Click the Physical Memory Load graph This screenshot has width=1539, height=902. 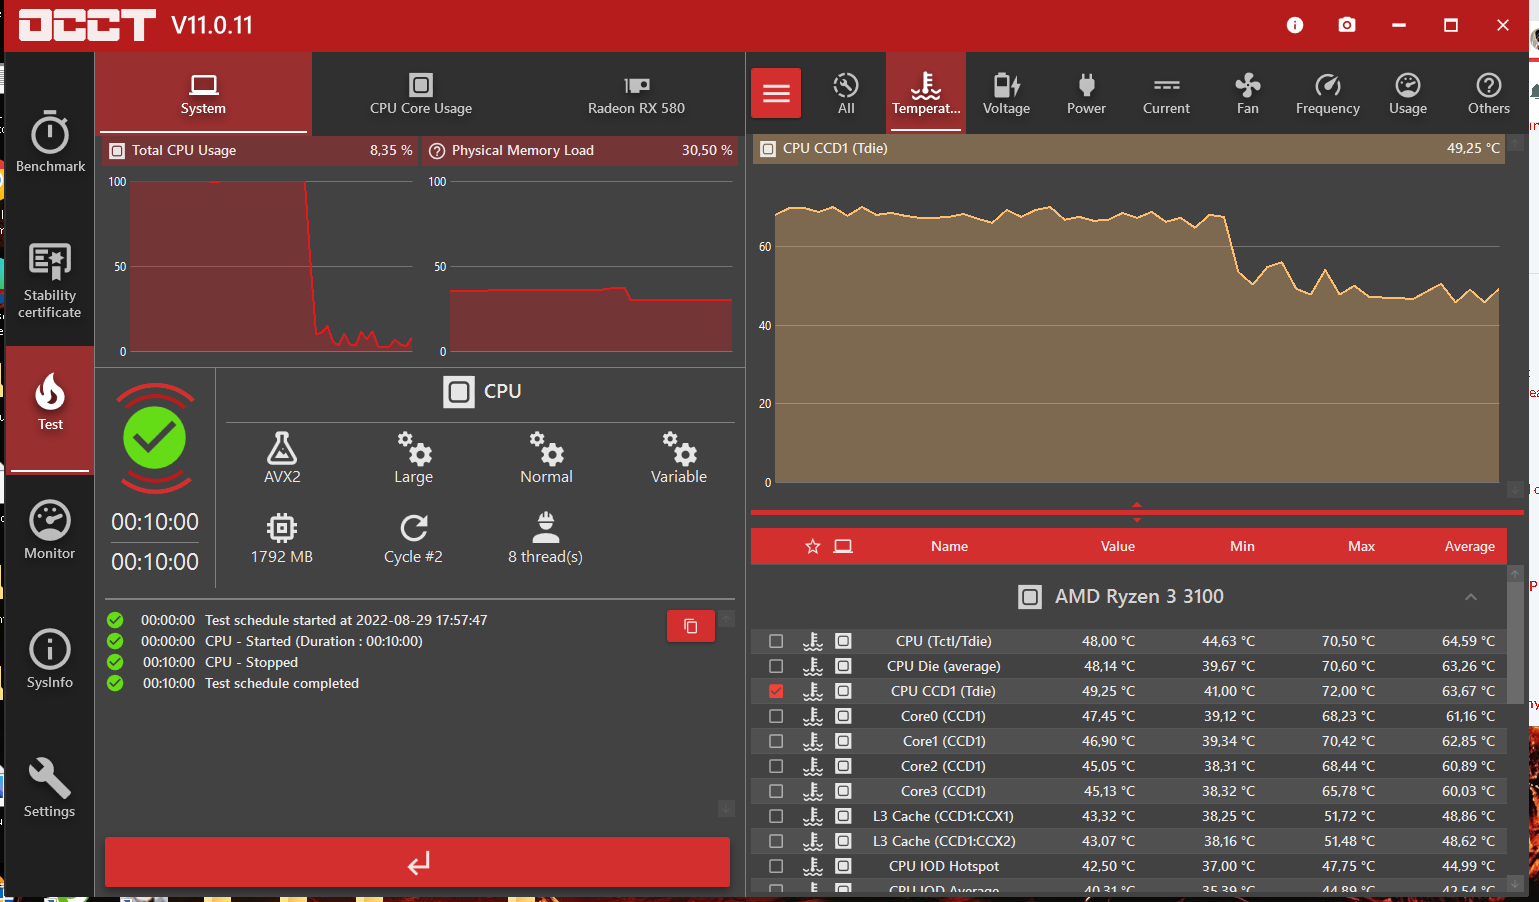pyautogui.click(x=590, y=266)
